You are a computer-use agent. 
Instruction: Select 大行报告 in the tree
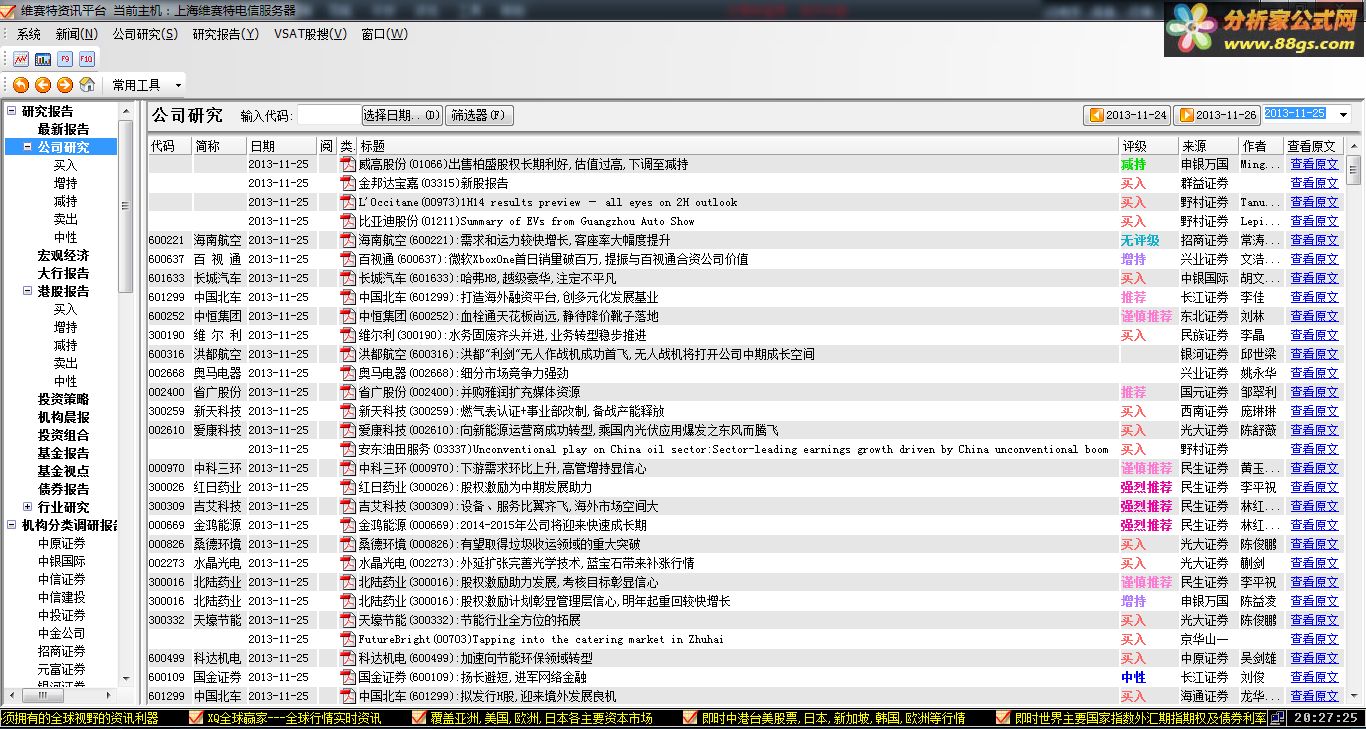pos(63,273)
